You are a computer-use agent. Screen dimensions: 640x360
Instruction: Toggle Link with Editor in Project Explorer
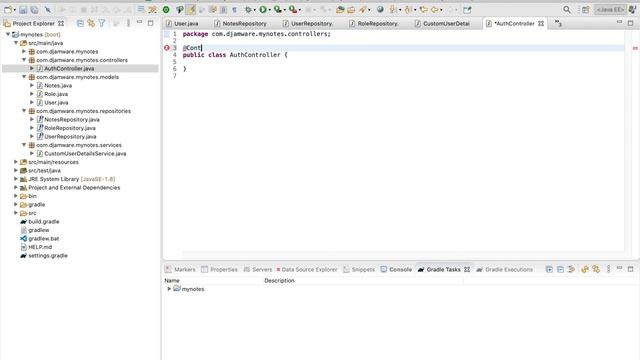pos(91,24)
